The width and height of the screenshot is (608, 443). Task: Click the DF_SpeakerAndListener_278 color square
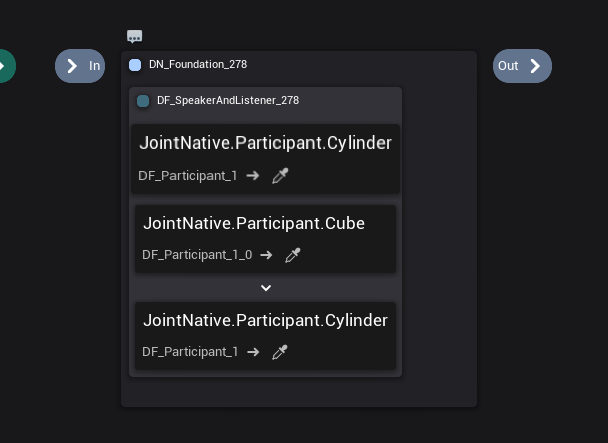click(143, 101)
